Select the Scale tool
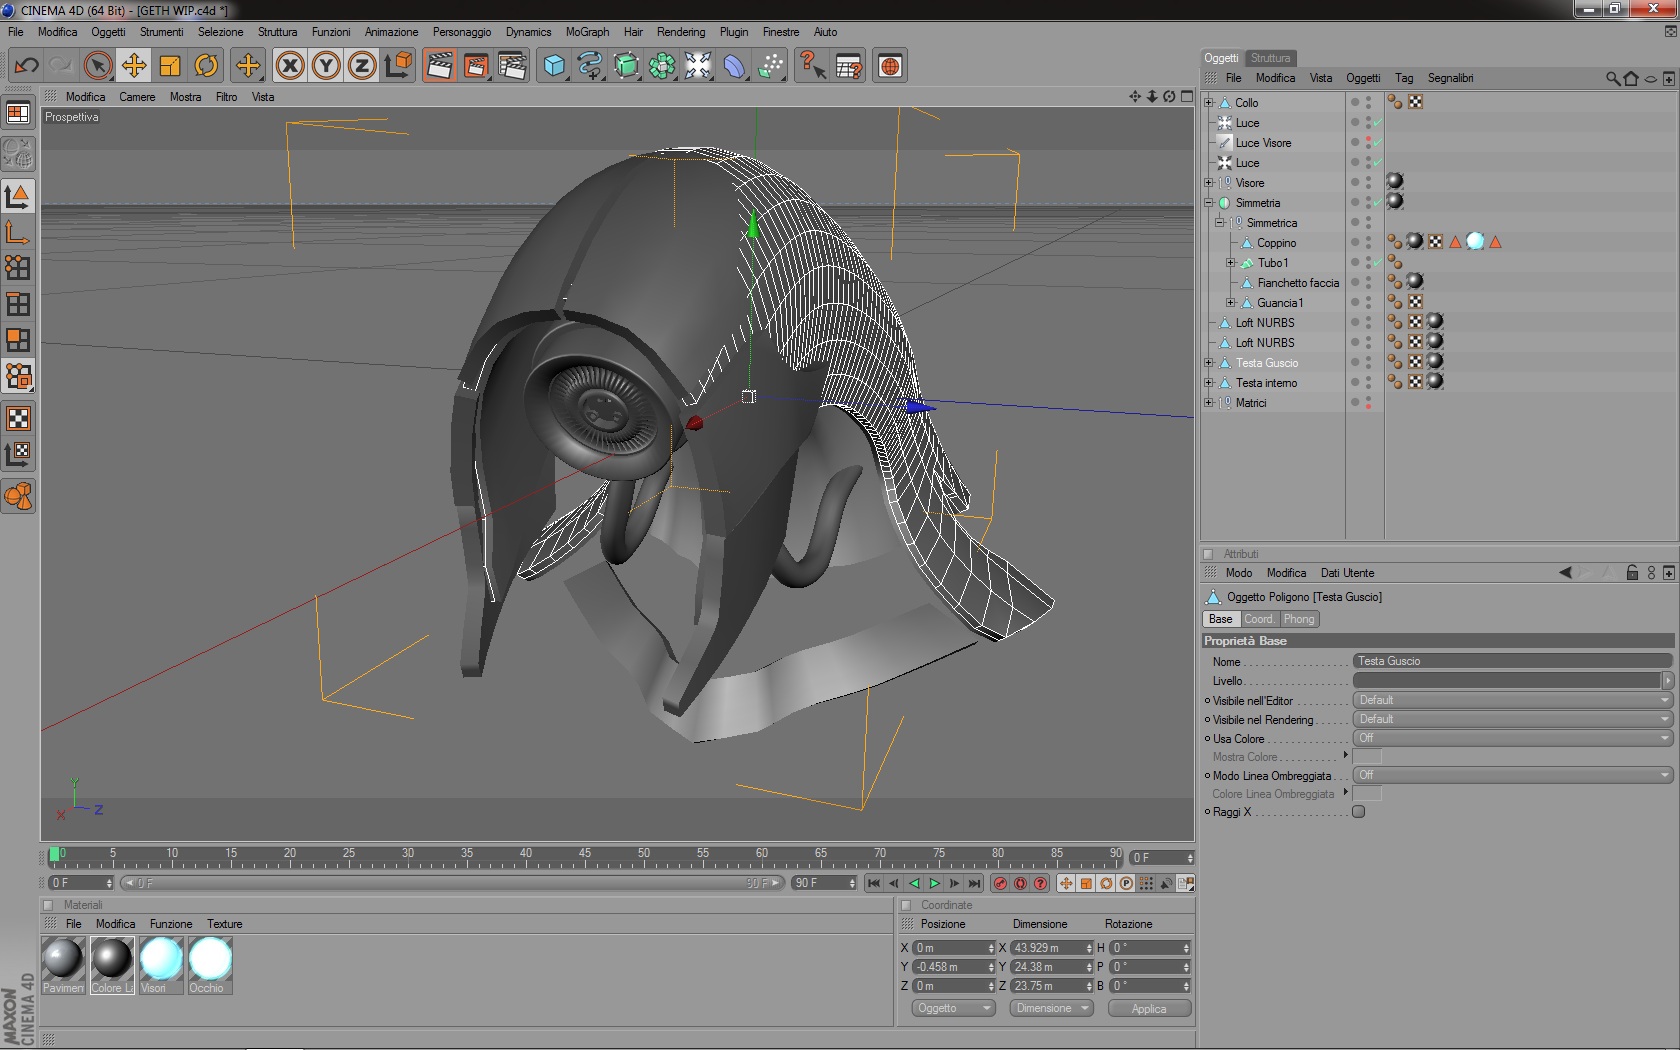The width and height of the screenshot is (1680, 1050). point(170,66)
